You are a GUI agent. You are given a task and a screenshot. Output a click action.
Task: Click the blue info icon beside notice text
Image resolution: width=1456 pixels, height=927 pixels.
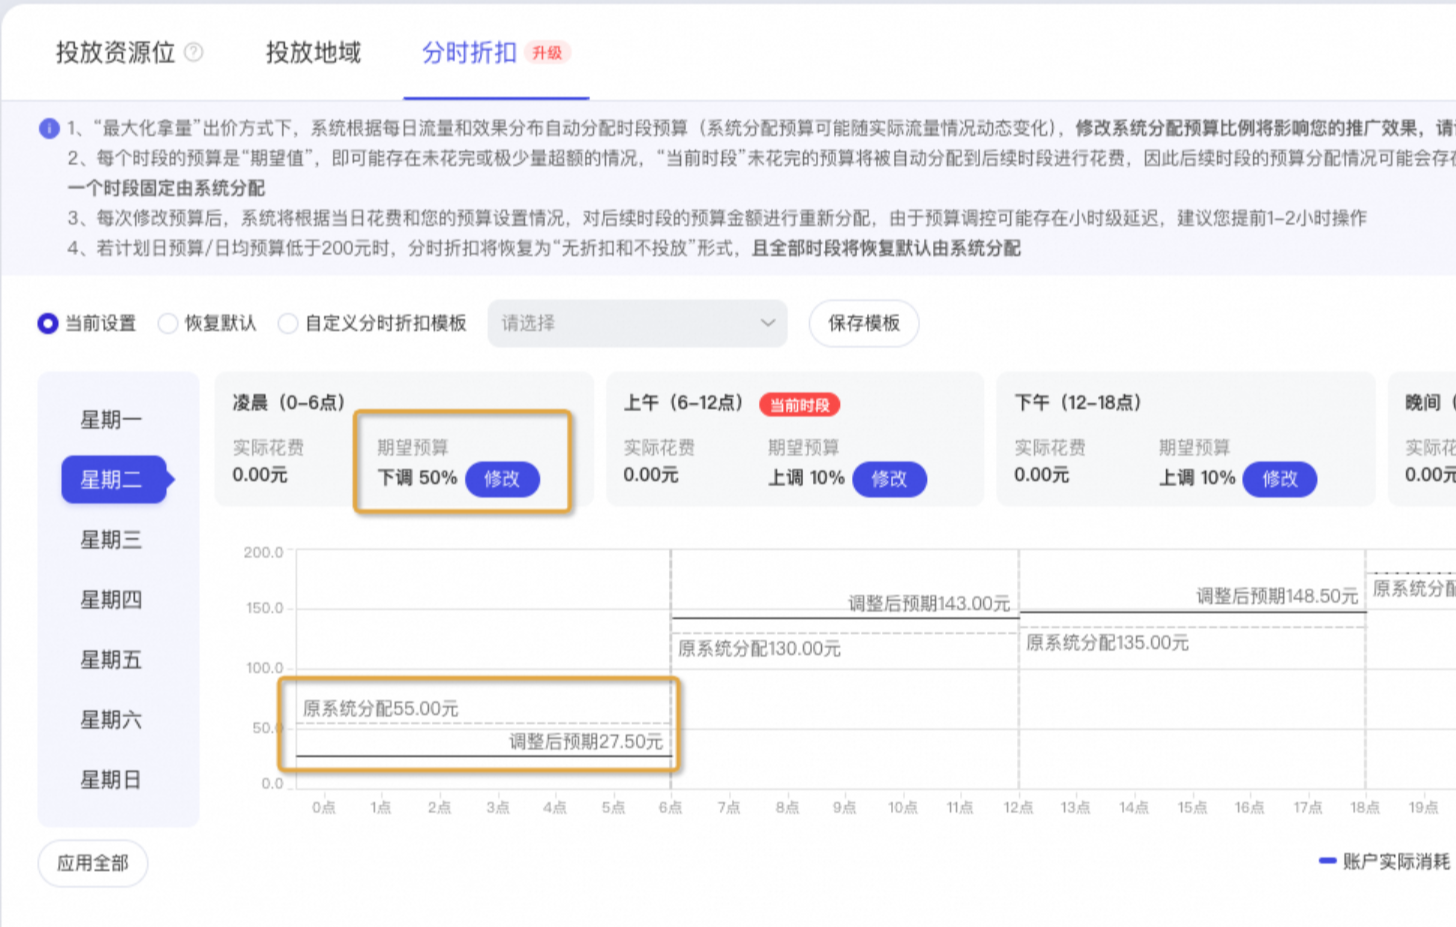coord(49,128)
